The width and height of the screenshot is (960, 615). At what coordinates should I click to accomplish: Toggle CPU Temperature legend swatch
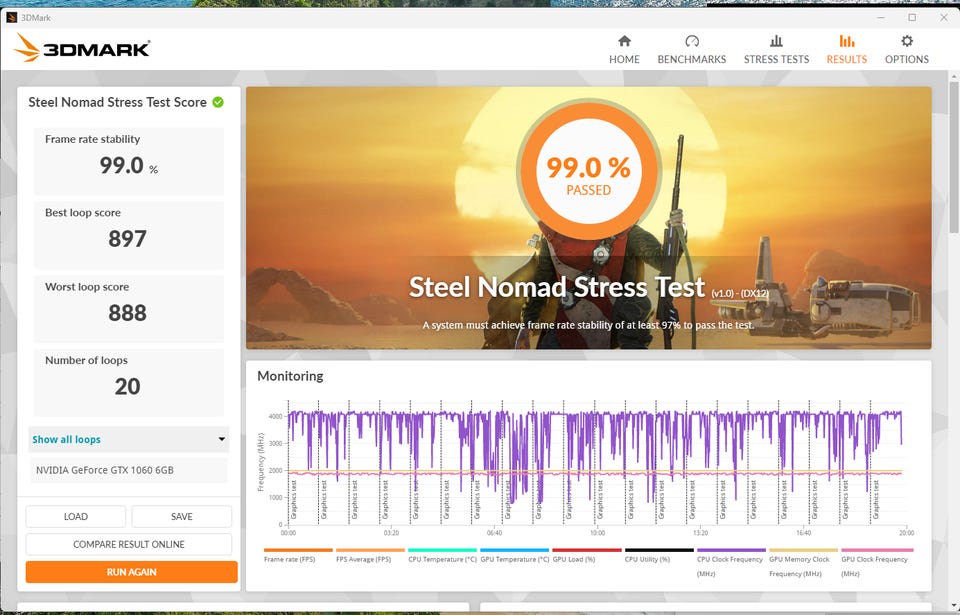point(443,550)
